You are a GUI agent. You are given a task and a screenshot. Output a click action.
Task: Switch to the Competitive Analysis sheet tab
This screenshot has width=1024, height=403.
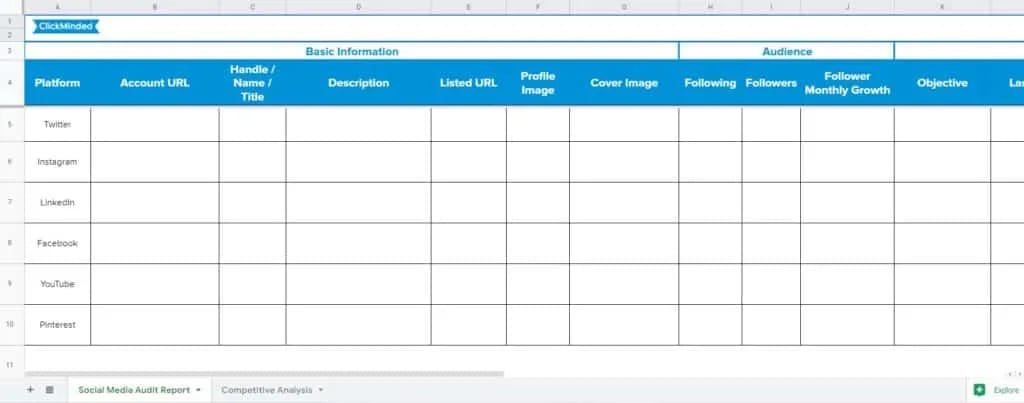pyautogui.click(x=266, y=390)
